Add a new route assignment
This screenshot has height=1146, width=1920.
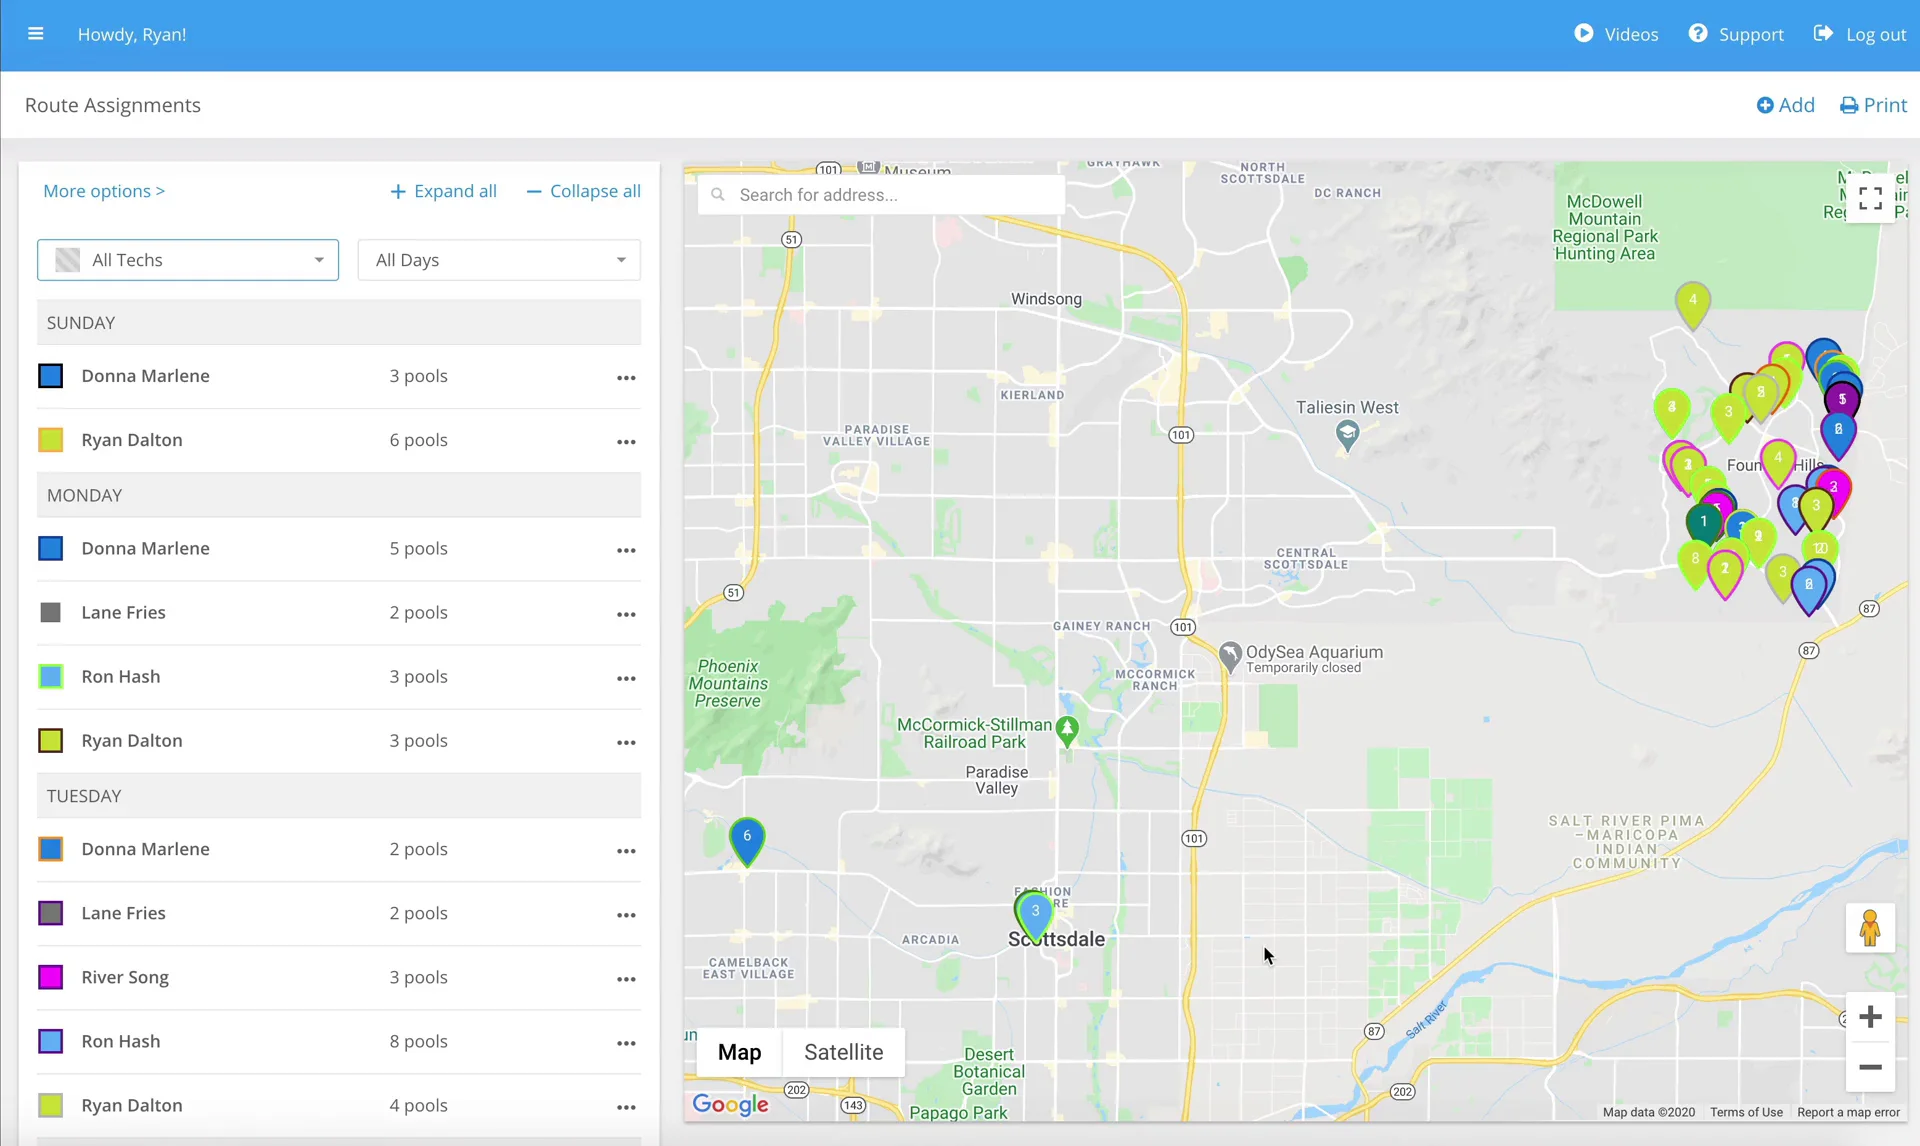click(x=1786, y=105)
